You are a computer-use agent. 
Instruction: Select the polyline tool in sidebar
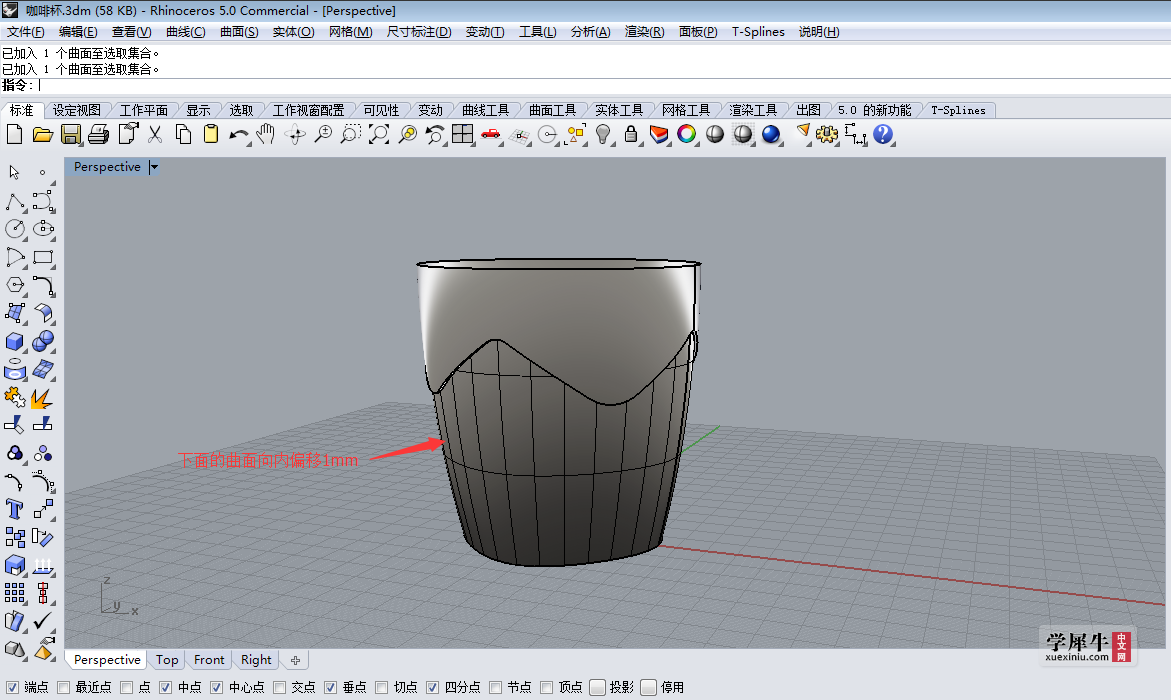tap(14, 201)
